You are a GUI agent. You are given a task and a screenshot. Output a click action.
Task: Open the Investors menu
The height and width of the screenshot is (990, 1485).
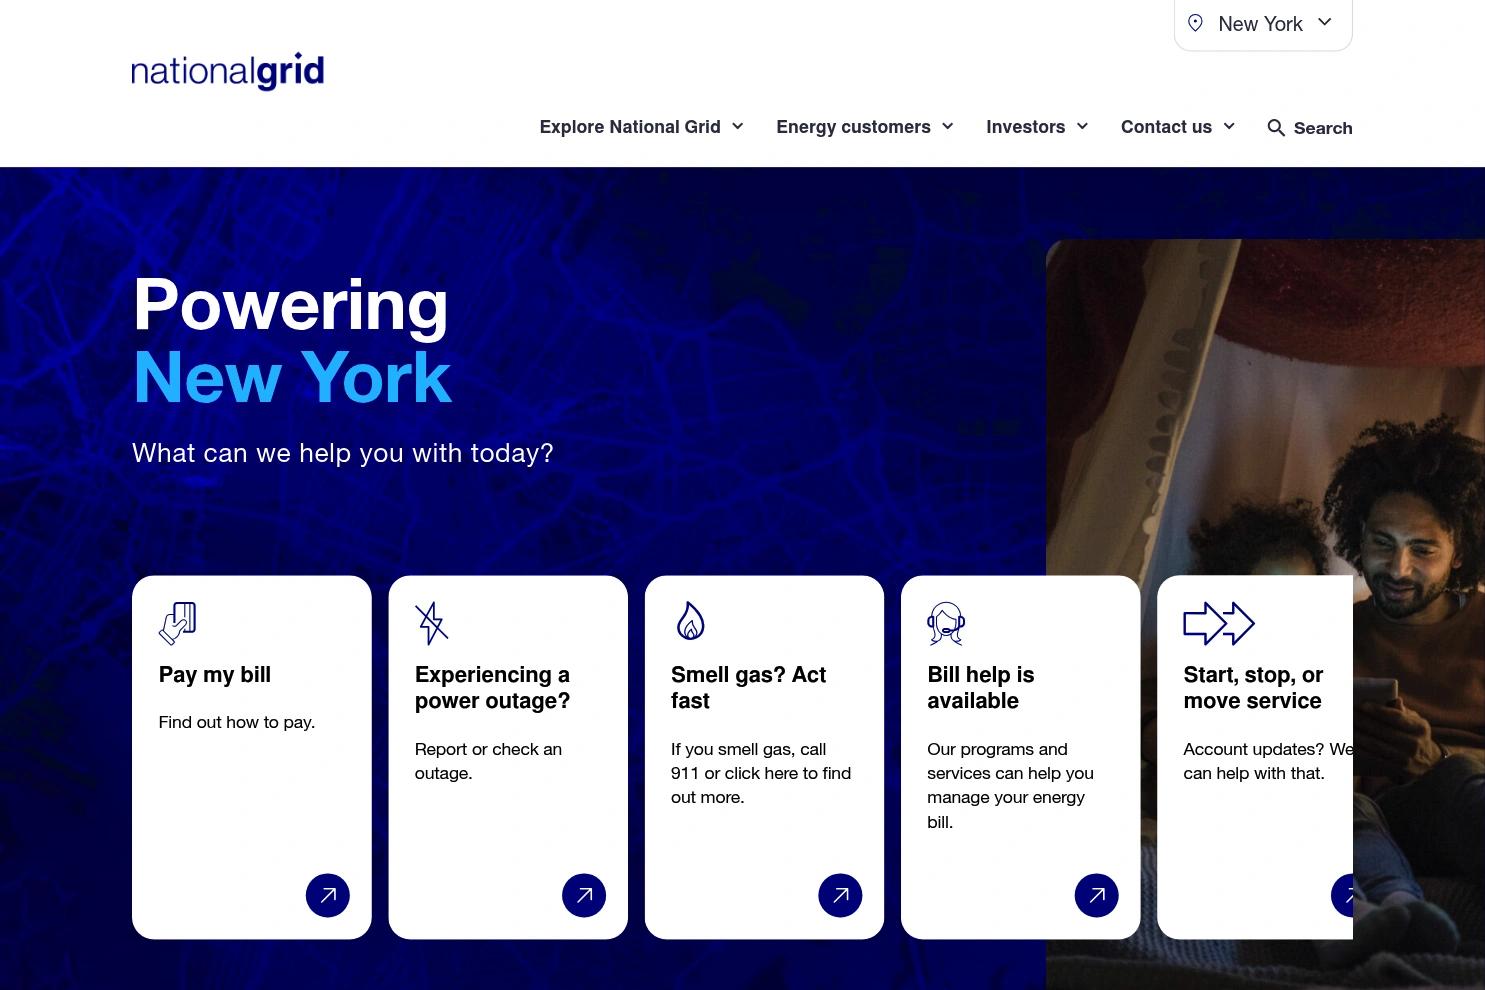(x=1025, y=127)
